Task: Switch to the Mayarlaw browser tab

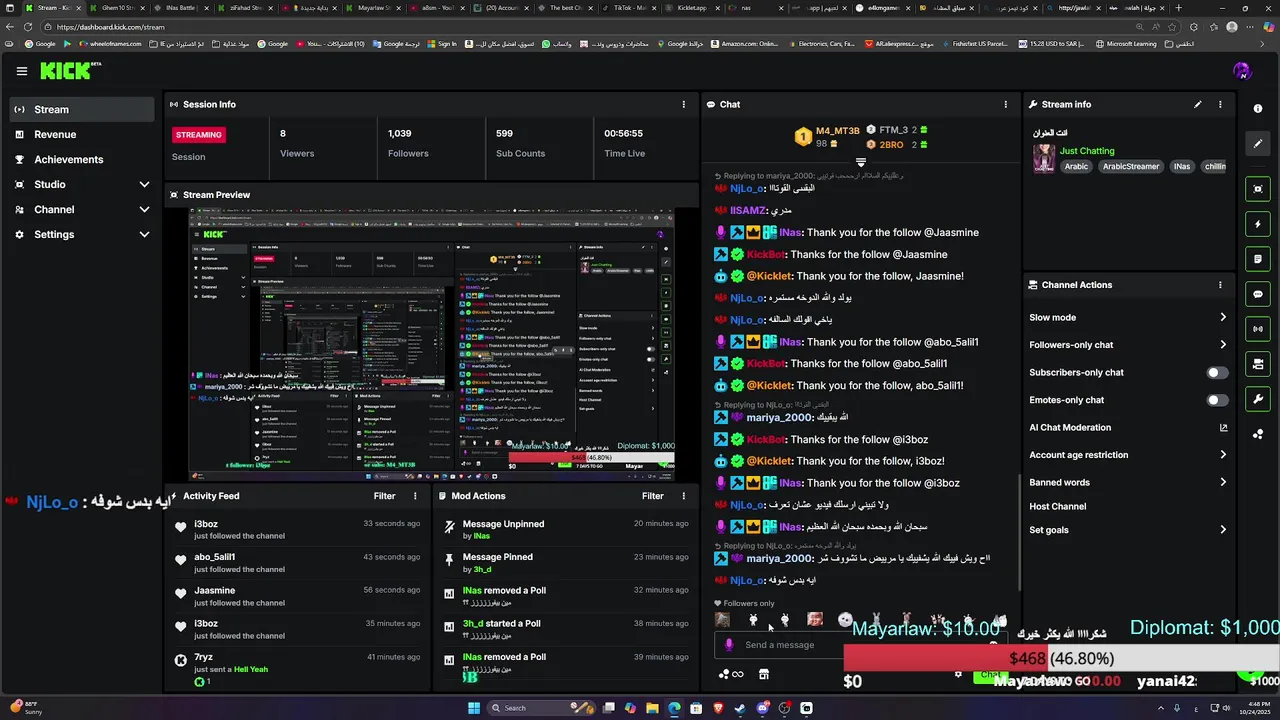Action: click(x=372, y=8)
